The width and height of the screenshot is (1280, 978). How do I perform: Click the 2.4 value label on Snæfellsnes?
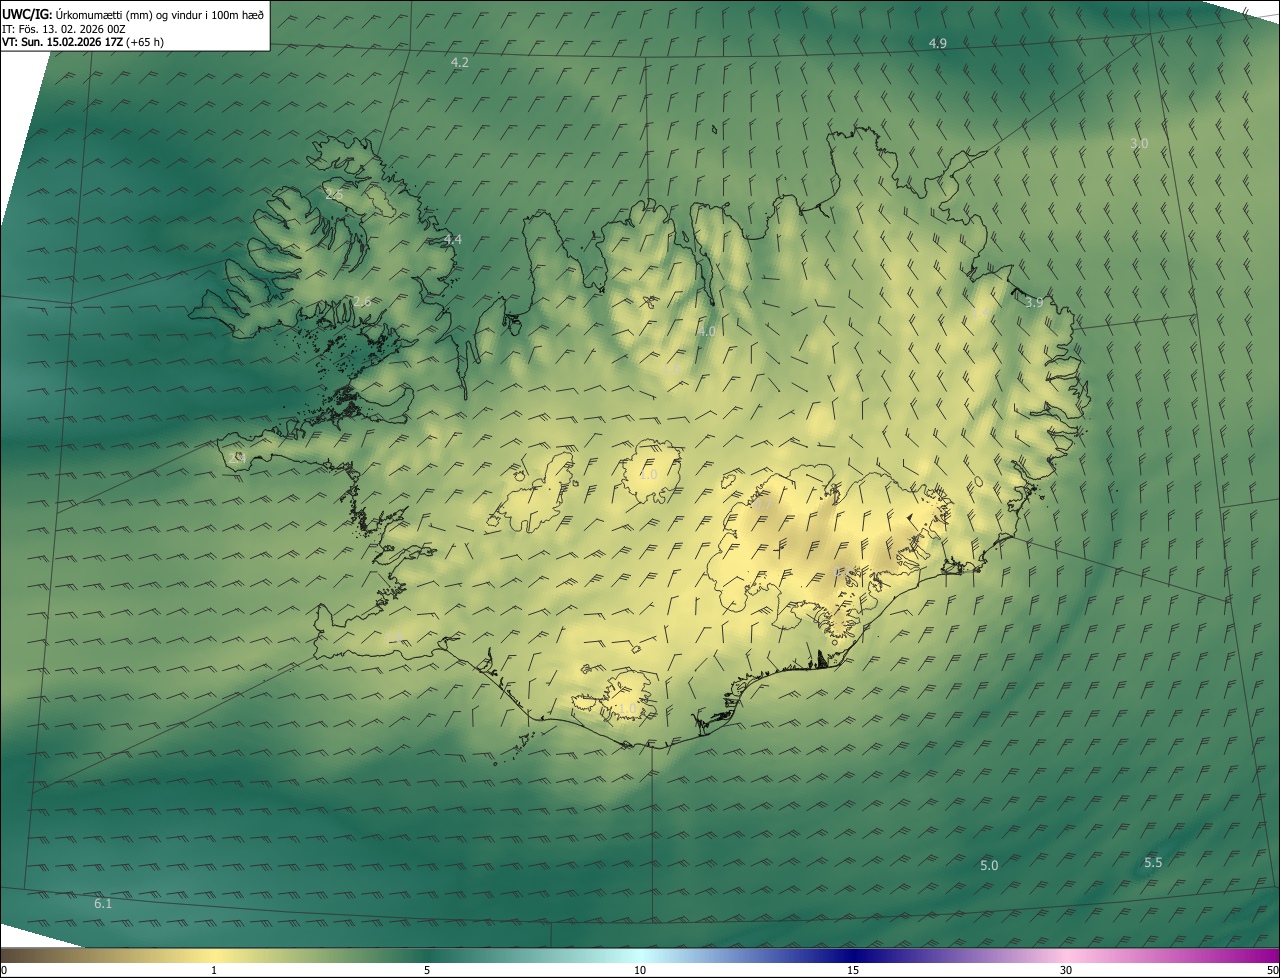(236, 457)
